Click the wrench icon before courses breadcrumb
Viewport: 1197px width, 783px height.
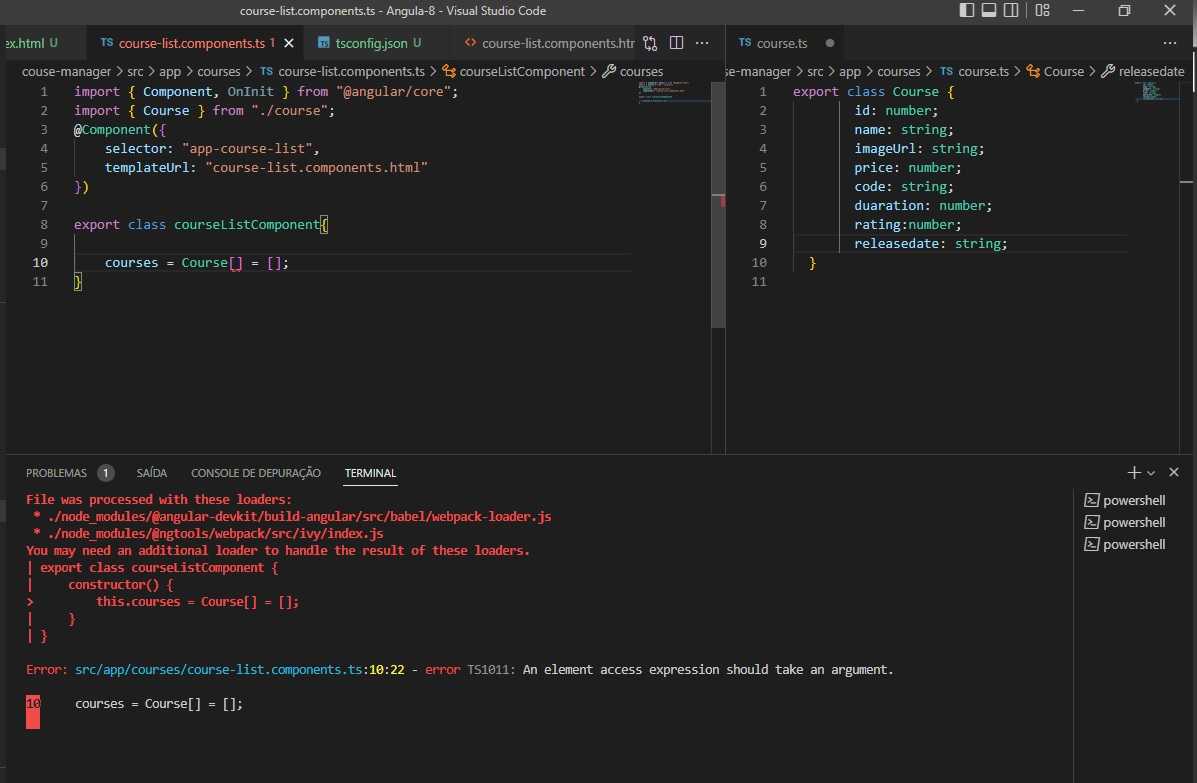point(609,71)
